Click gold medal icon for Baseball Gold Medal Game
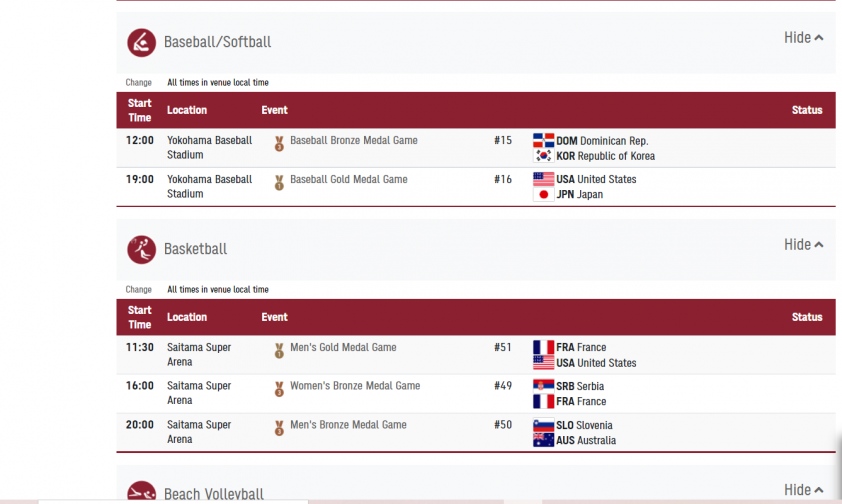The image size is (842, 504). click(x=279, y=183)
